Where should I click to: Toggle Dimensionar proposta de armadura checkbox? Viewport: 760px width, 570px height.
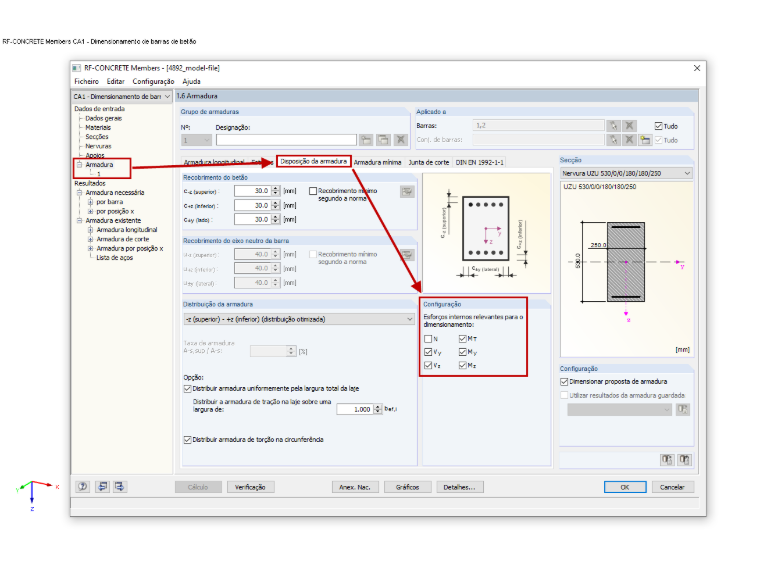click(564, 382)
